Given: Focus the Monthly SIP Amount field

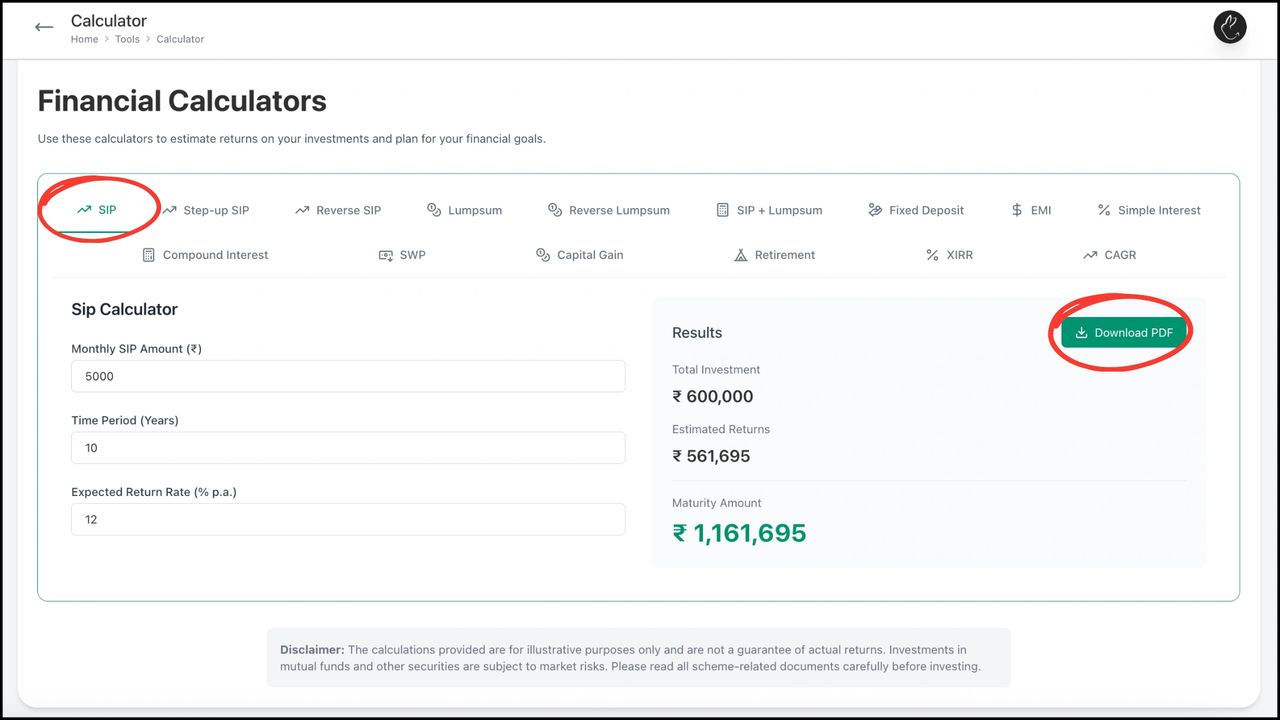Looking at the screenshot, I should 348,376.
